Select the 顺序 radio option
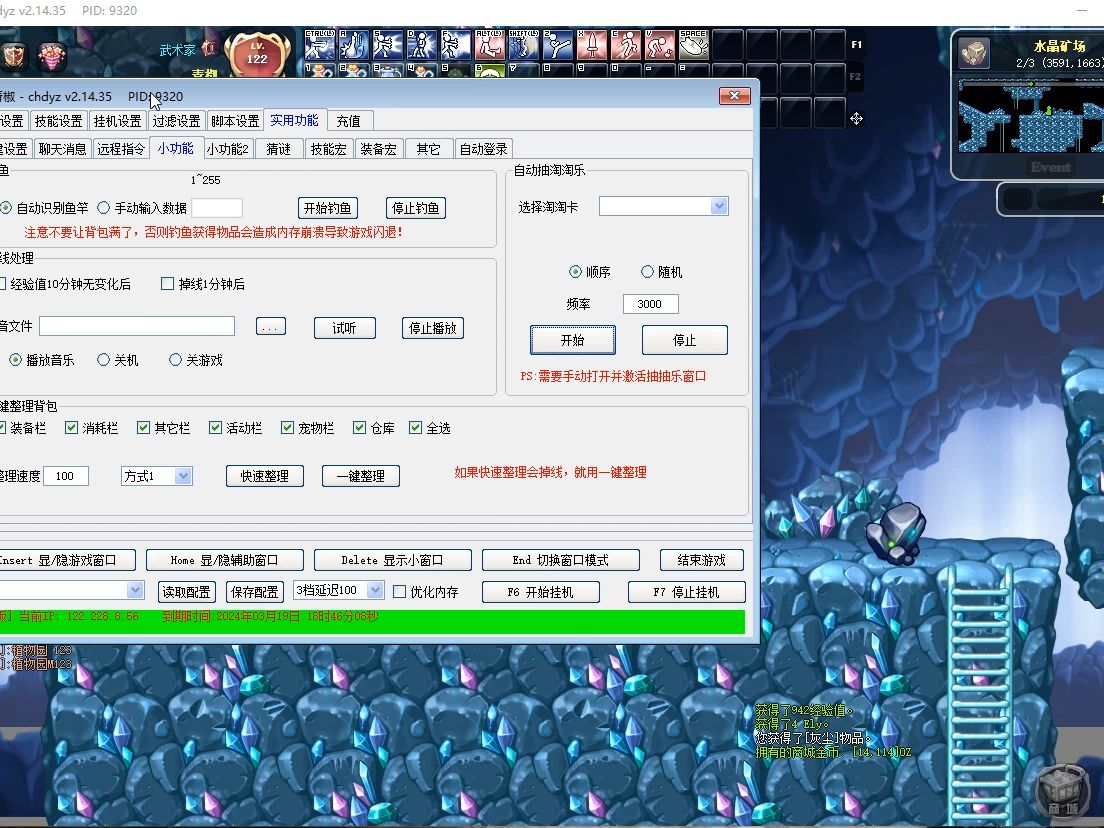The height and width of the screenshot is (828, 1104). click(575, 272)
